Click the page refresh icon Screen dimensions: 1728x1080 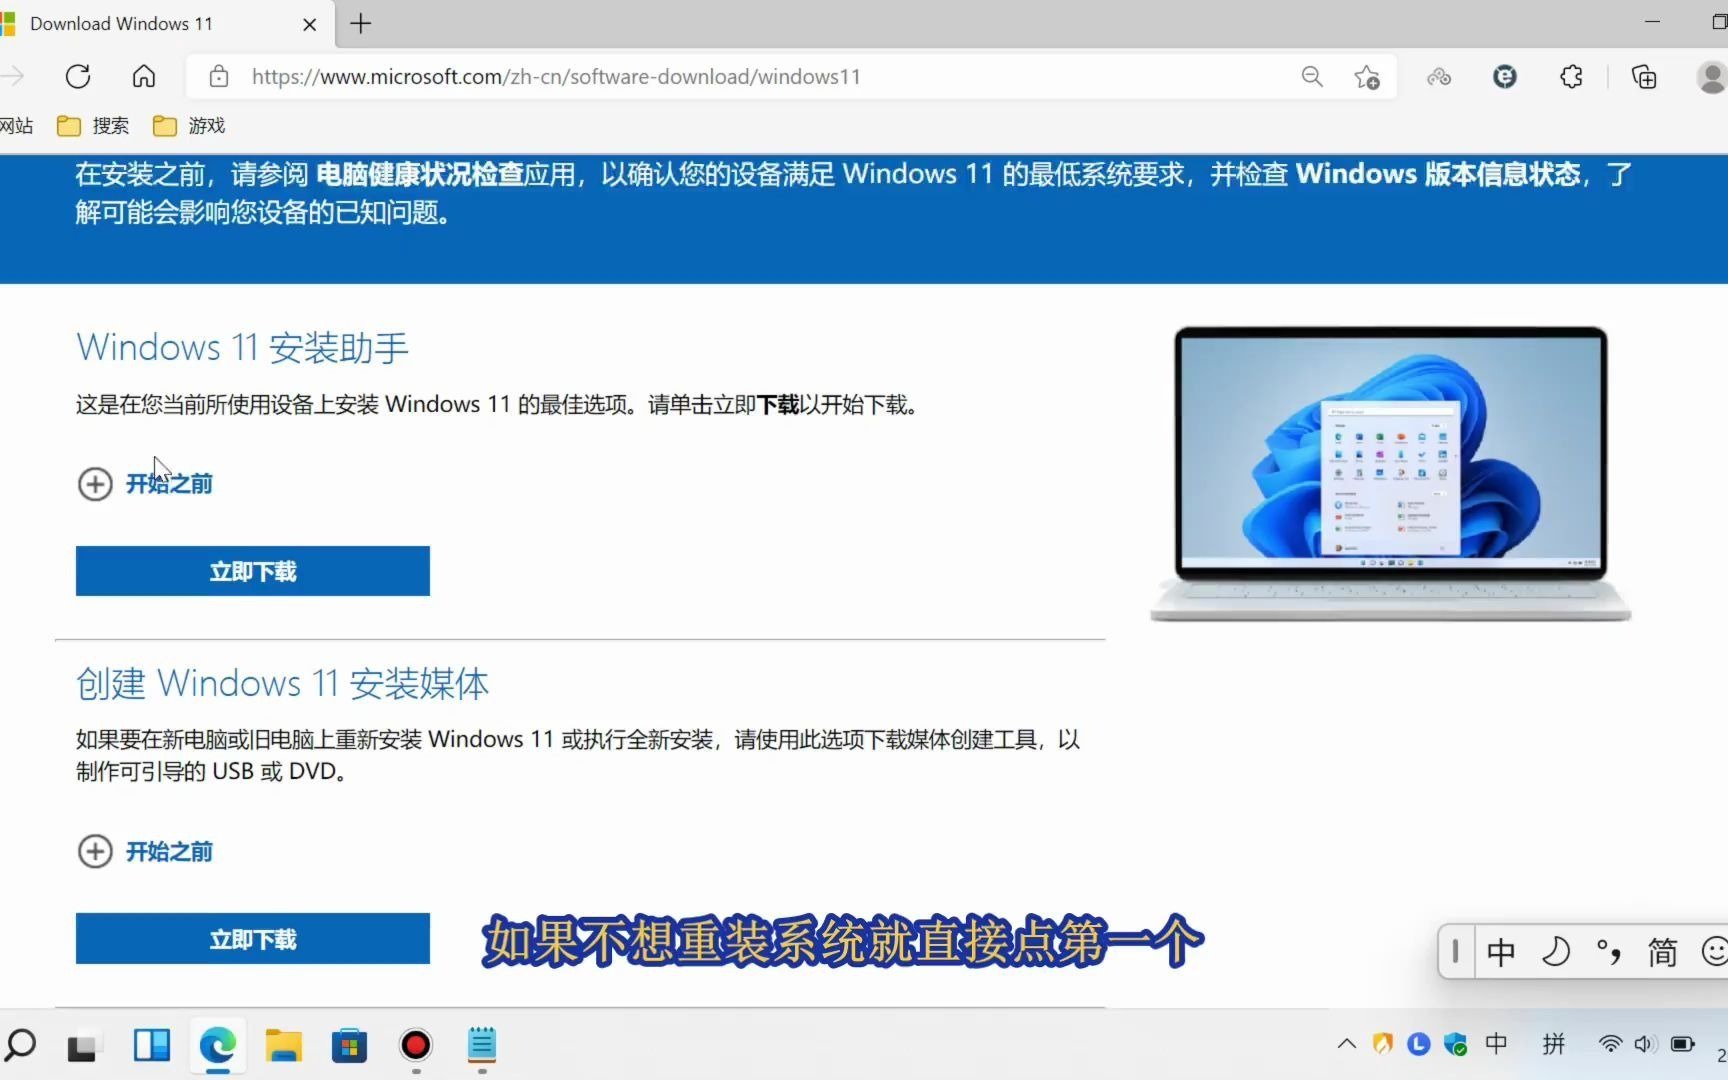click(78, 76)
